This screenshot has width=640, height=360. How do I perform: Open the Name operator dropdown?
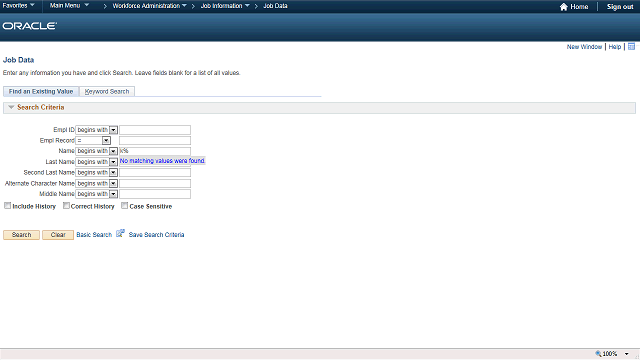coord(97,151)
